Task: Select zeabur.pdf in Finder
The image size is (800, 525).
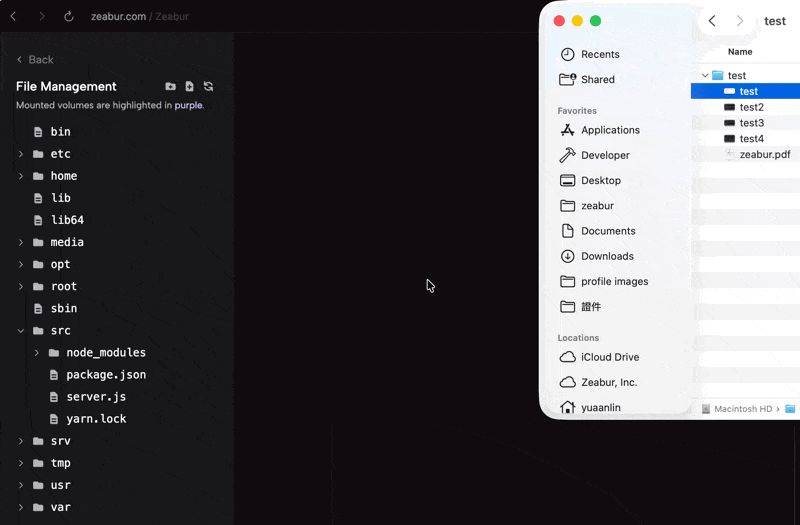Action: (745, 155)
